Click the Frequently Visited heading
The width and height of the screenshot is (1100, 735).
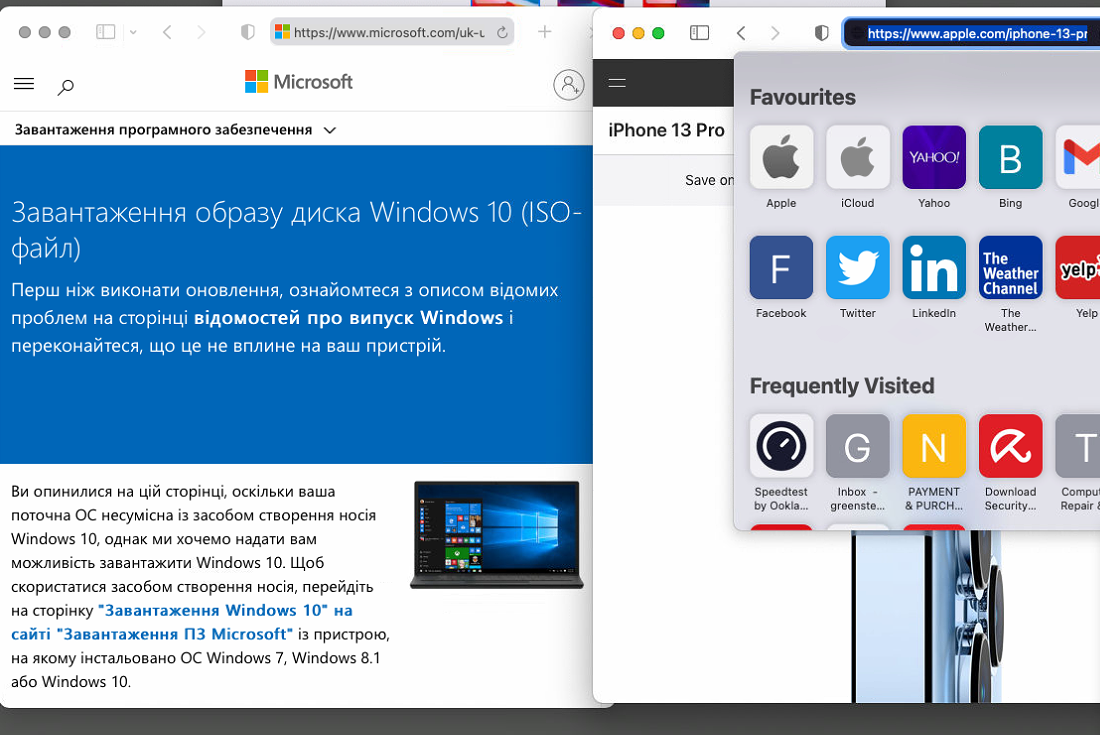pyautogui.click(x=842, y=386)
